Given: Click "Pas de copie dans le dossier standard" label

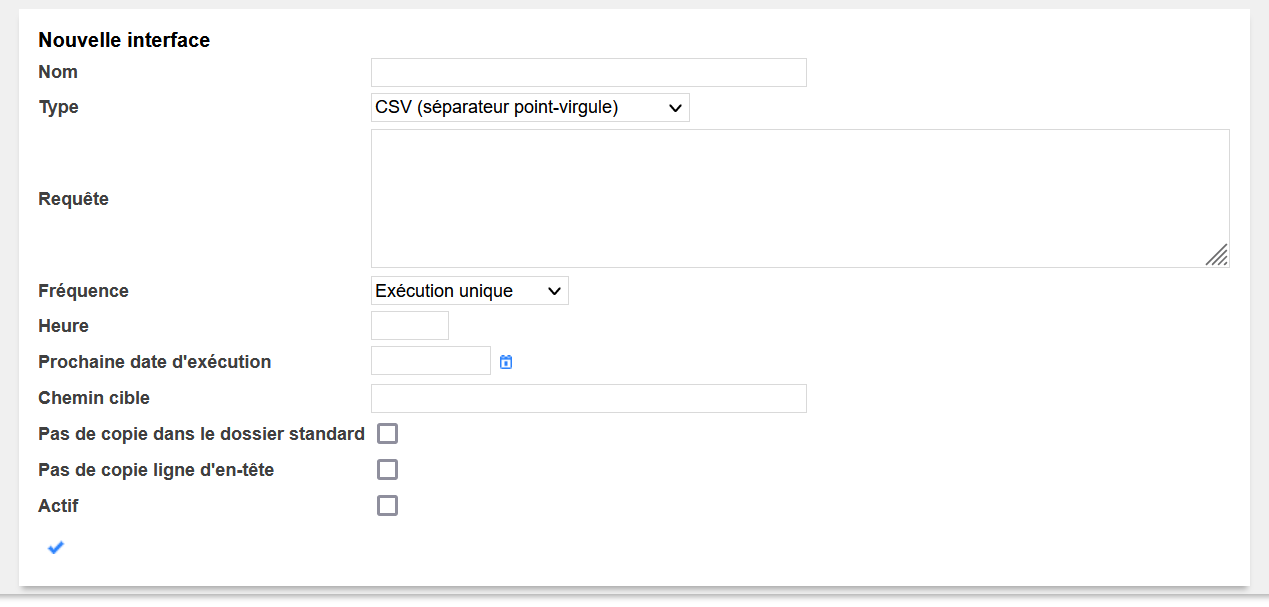Looking at the screenshot, I should tap(201, 434).
